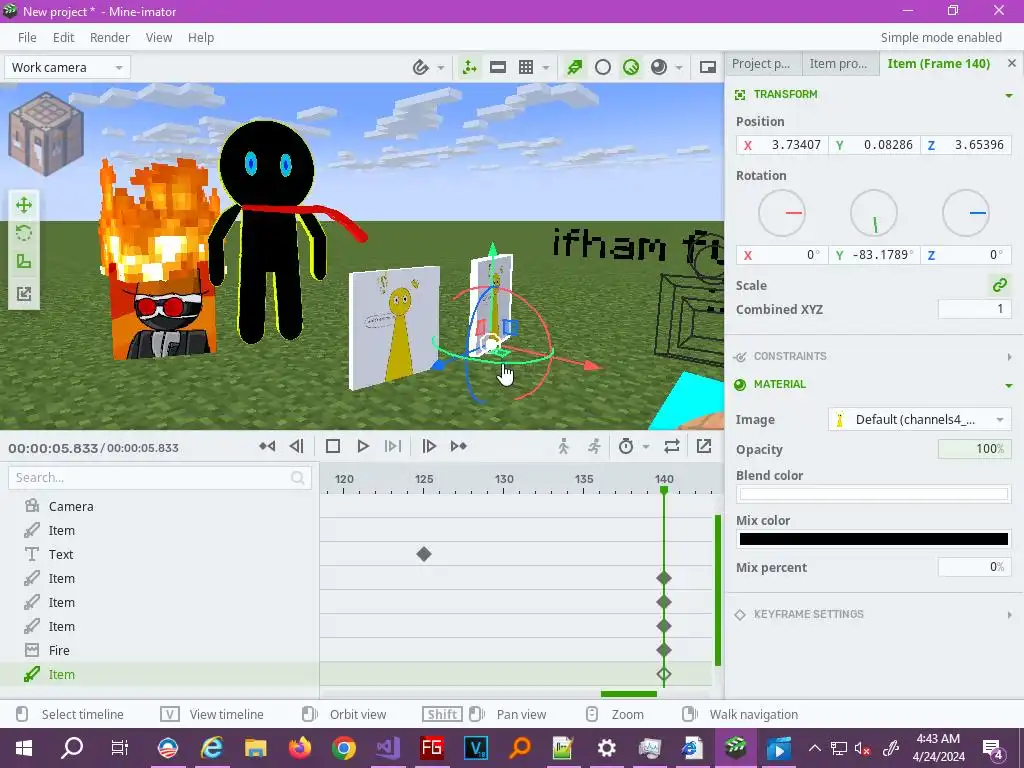Switch to the Project properties tab

[x=761, y=63]
